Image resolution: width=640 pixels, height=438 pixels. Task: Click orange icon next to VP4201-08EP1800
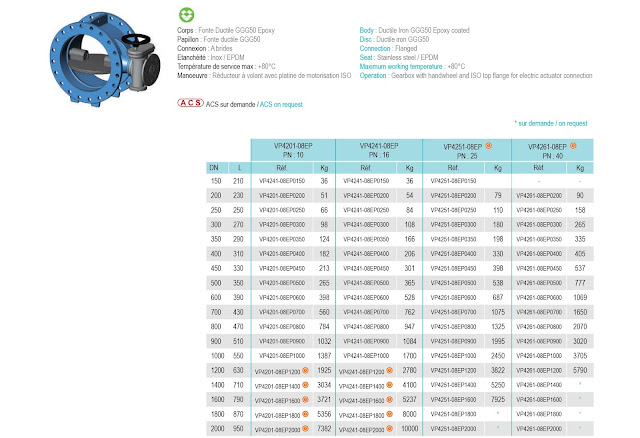(x=305, y=414)
